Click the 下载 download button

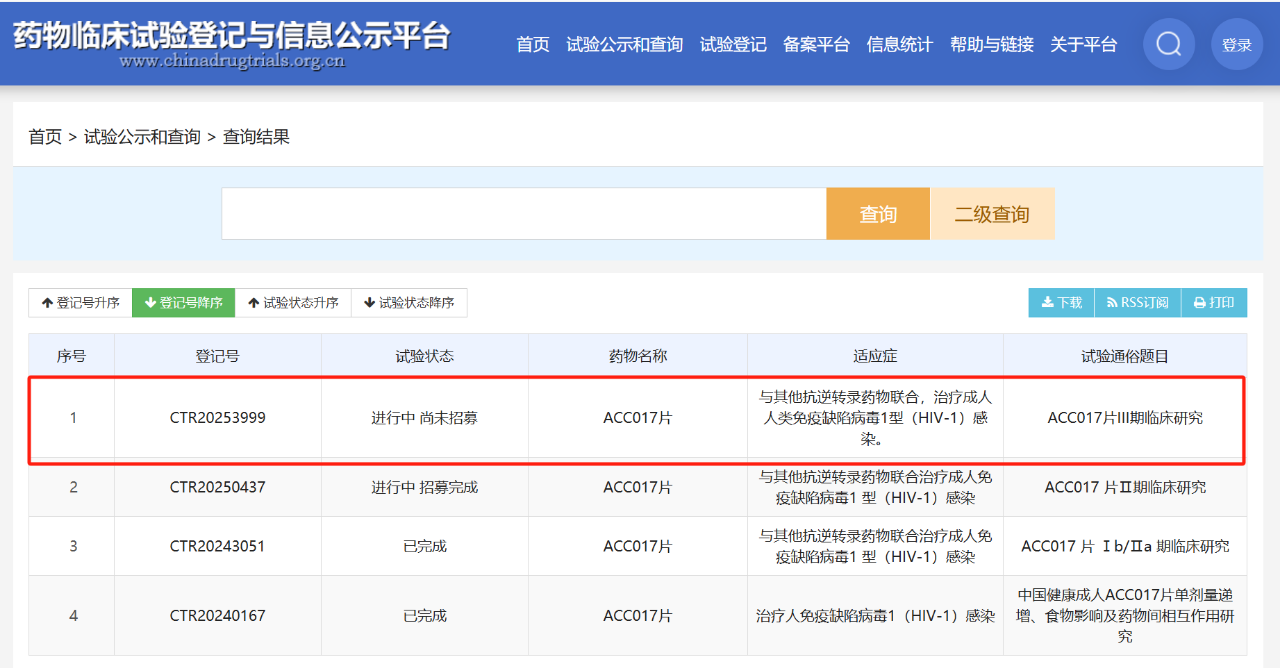1061,303
